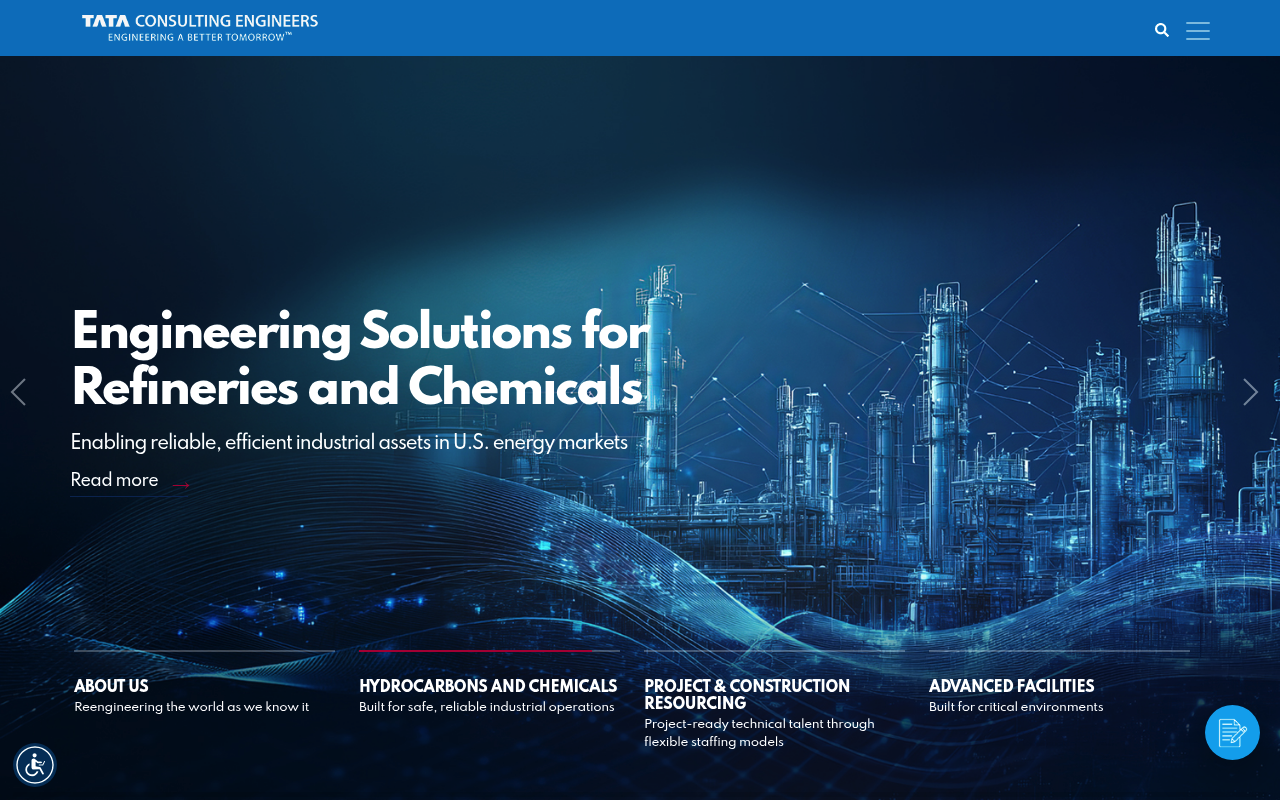Go to previous slide arrow

coord(18,392)
